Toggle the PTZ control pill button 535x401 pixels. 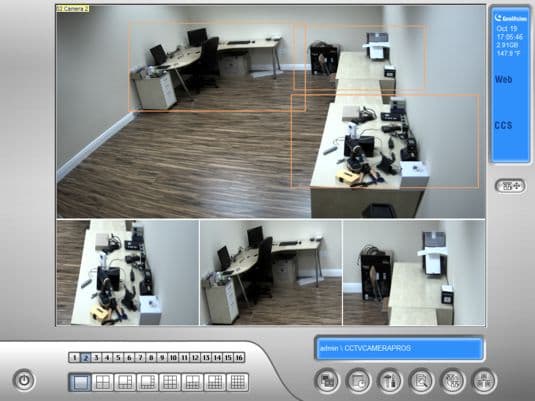[x=510, y=186]
